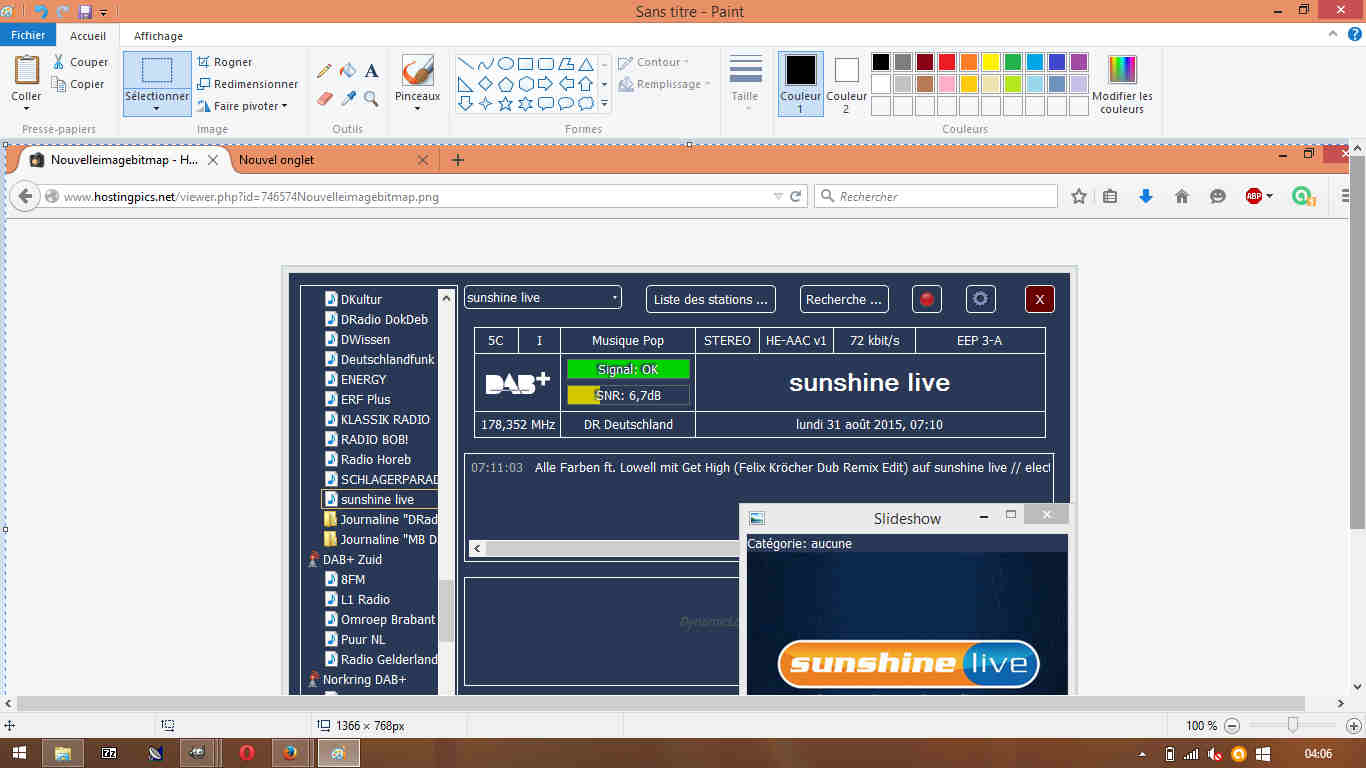
Task: Click the zoom out minus button
Action: click(x=1232, y=726)
